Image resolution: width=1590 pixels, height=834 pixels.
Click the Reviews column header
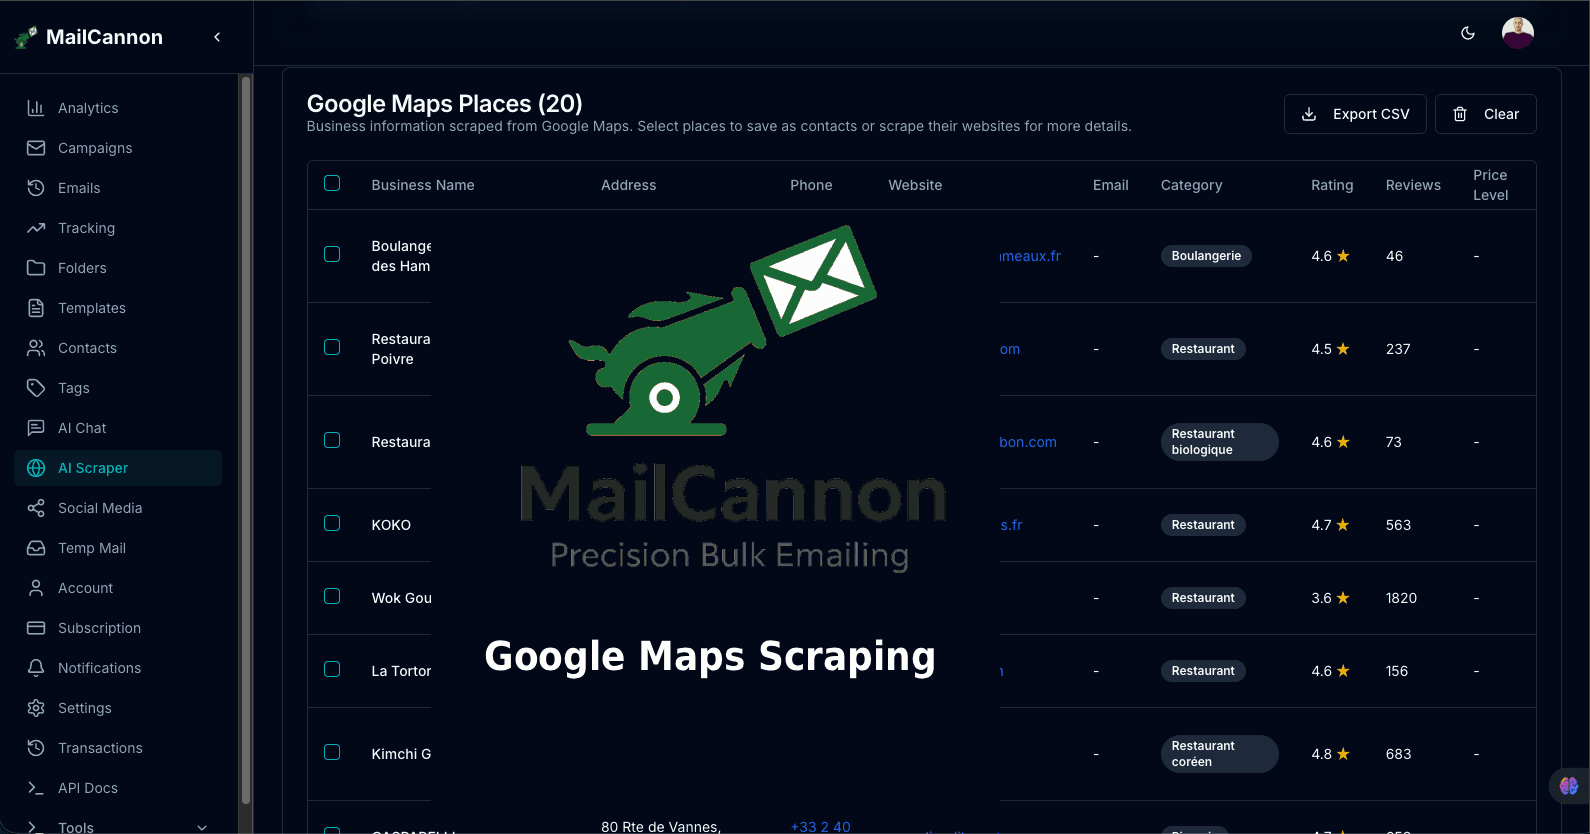tap(1413, 185)
